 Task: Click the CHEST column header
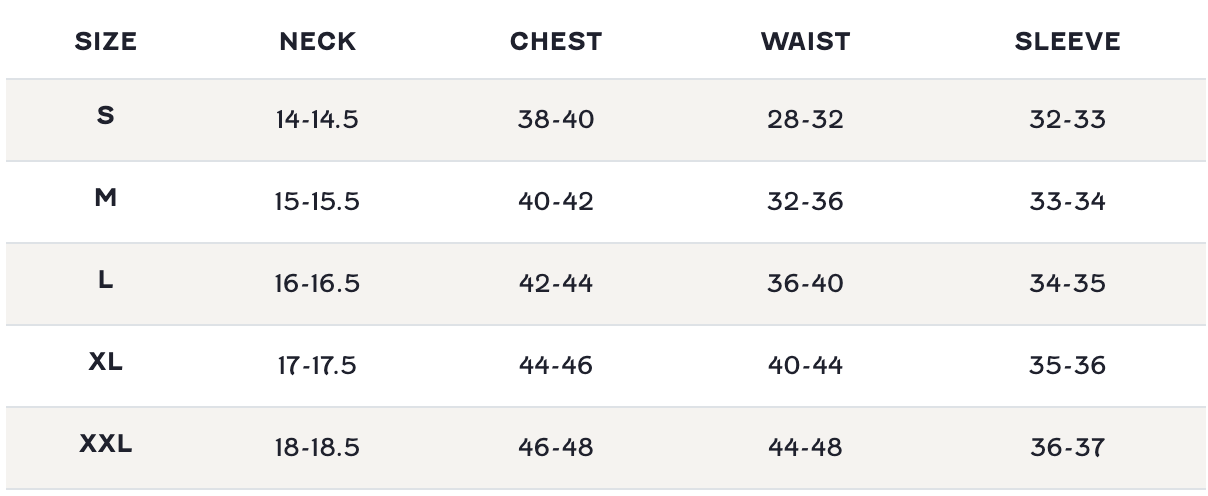tap(556, 41)
